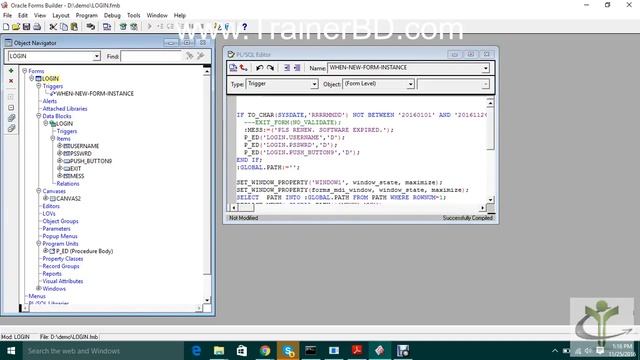Collapse the Data Blocks node
This screenshot has width=640, height=360.
point(39,116)
